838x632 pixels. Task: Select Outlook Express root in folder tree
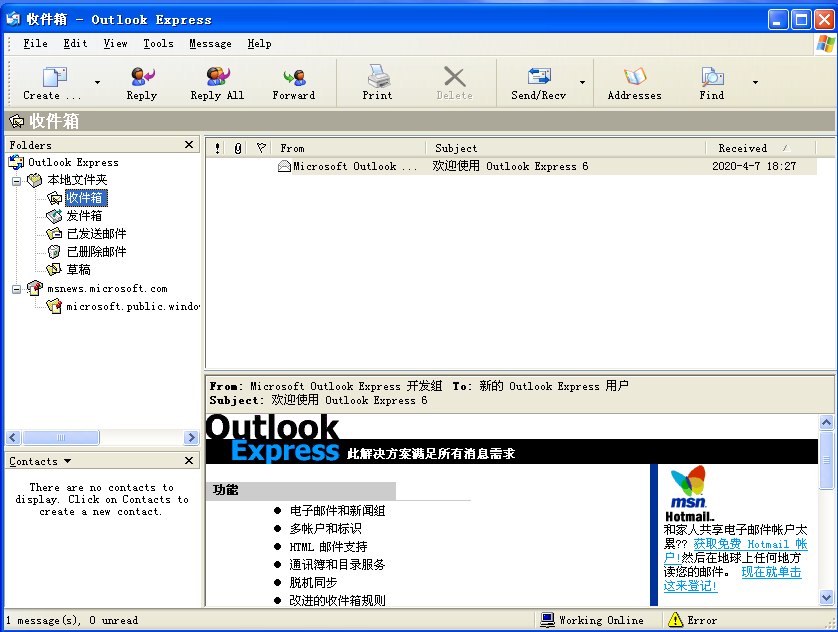tap(73, 162)
